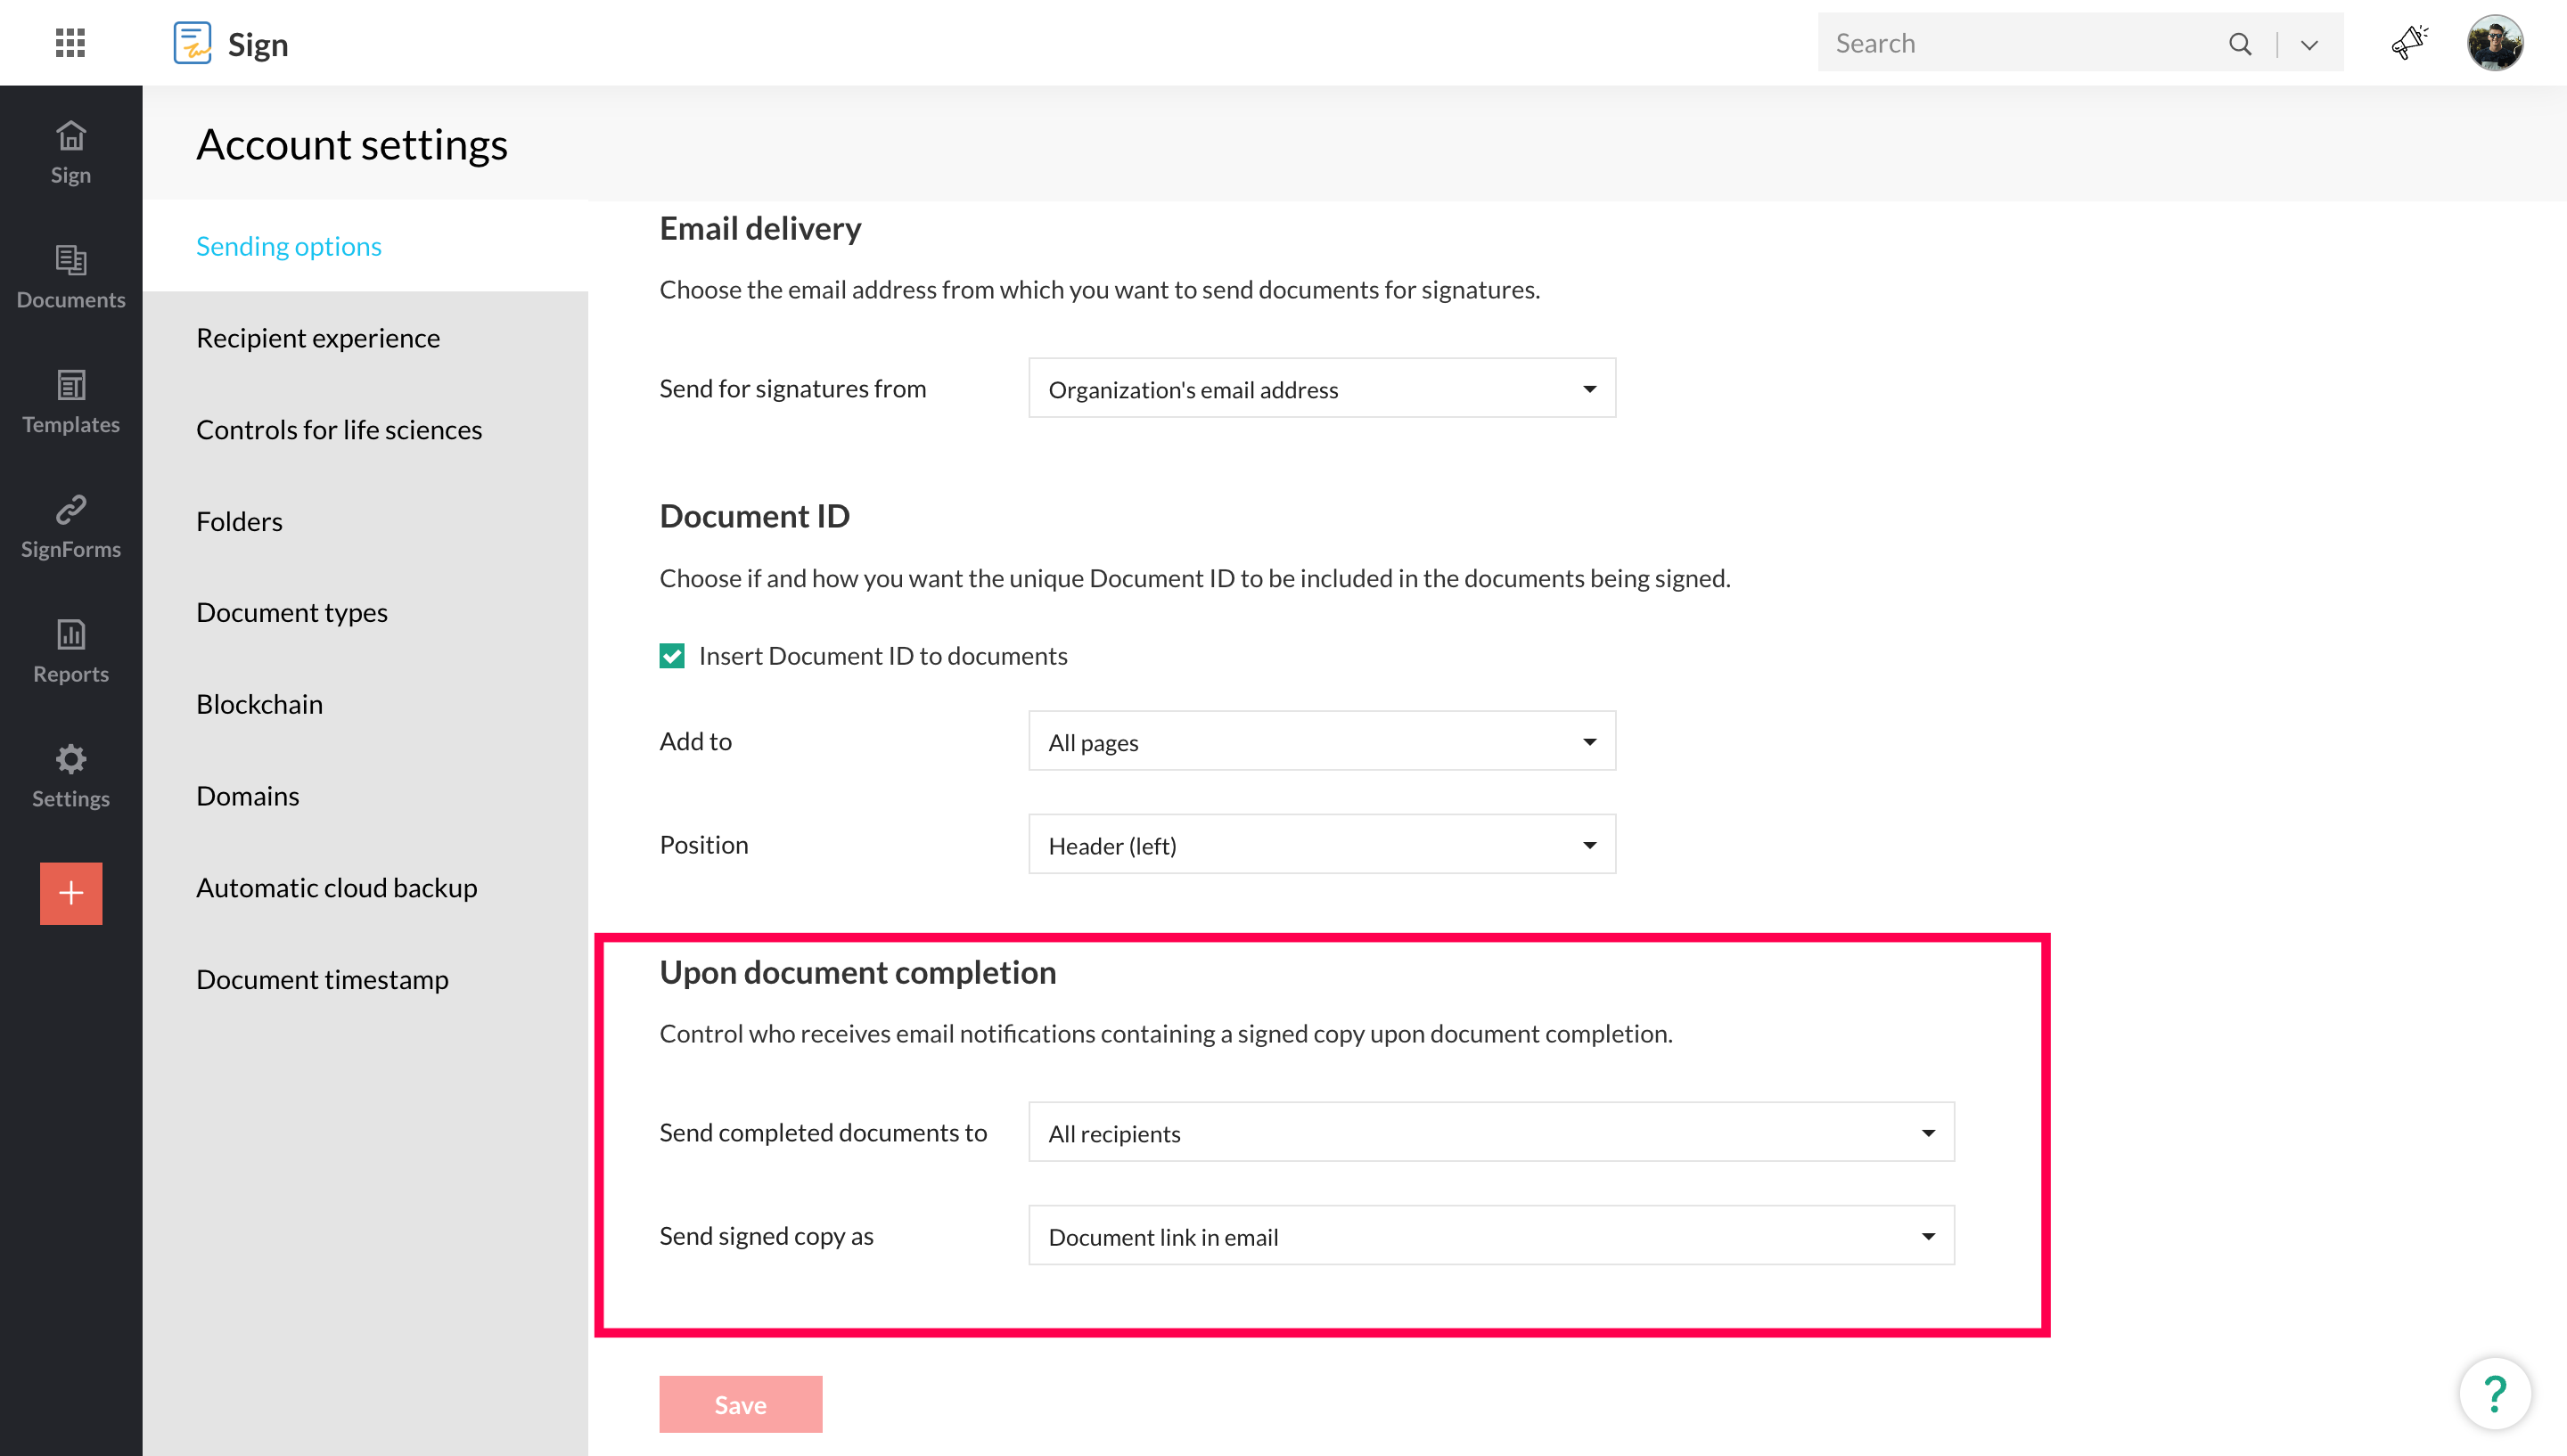Select the Blockchain settings tab
The image size is (2567, 1456).
(x=259, y=704)
